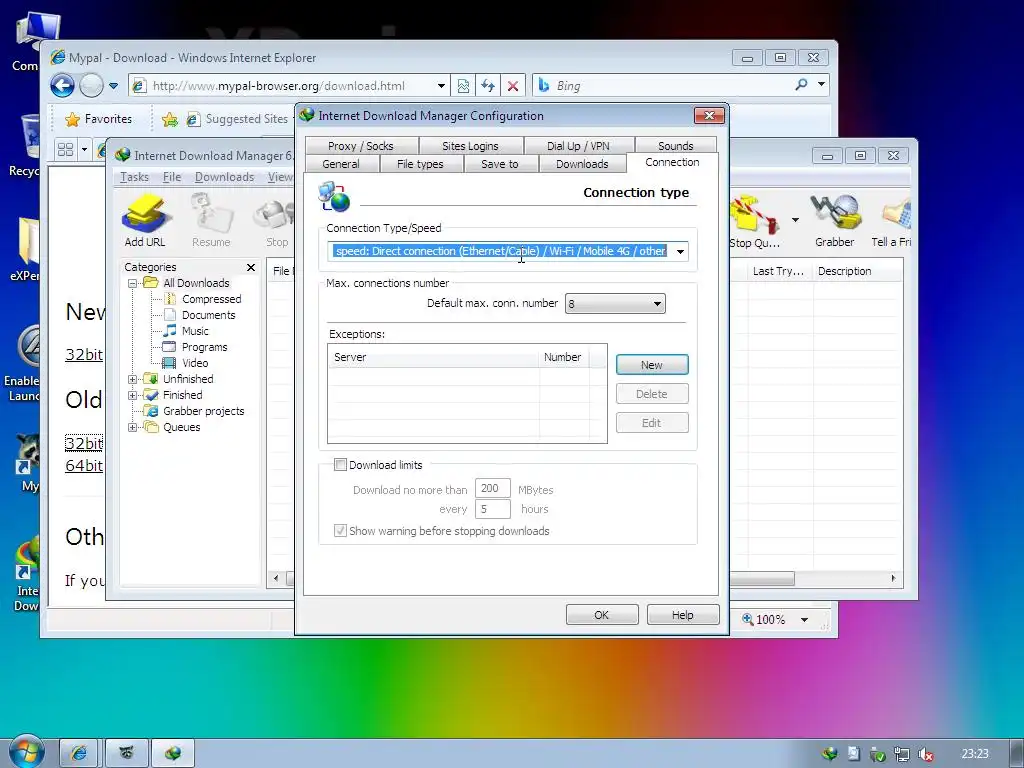Click the Bing search box
This screenshot has height=768, width=1024.
(669, 86)
